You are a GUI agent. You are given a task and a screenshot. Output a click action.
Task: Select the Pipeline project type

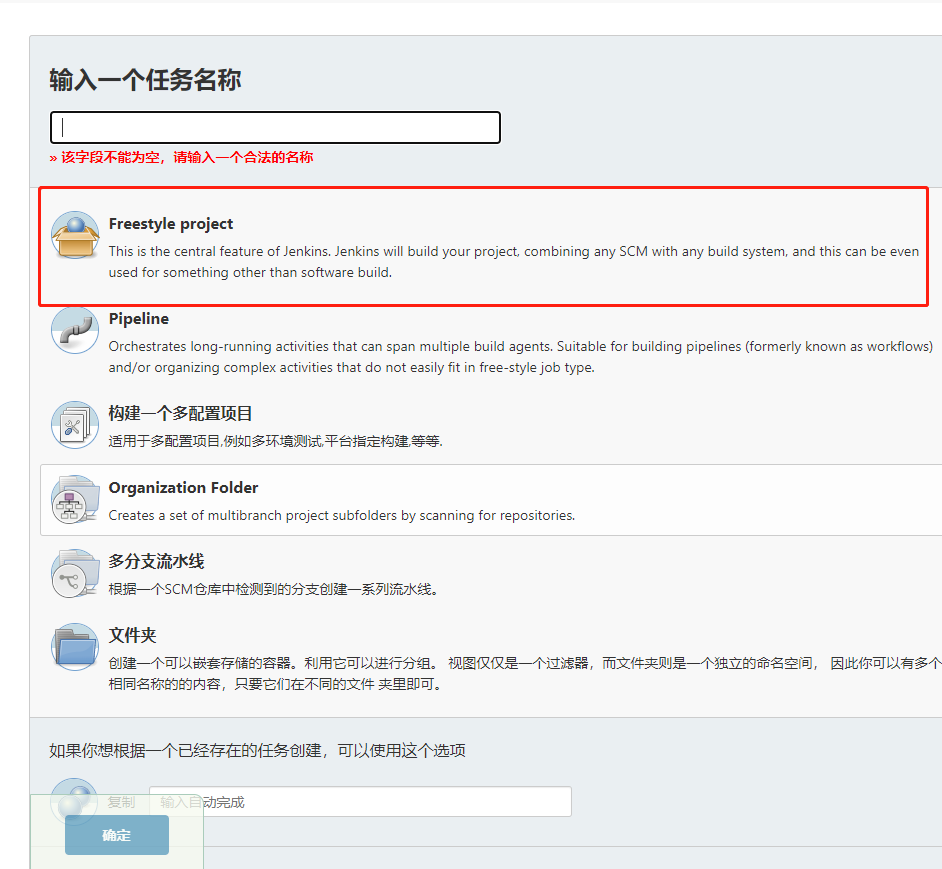(138, 318)
